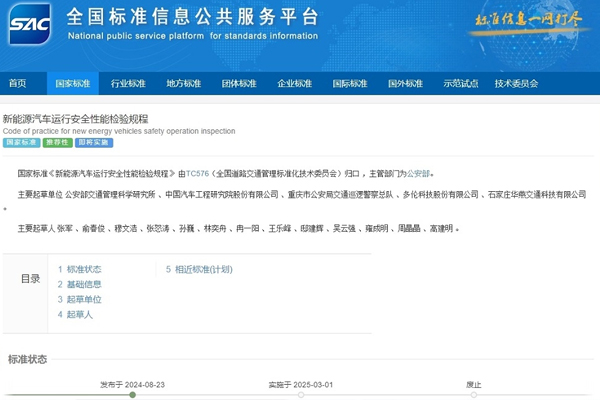Click the green 国家标准 tag
Image resolution: width=600 pixels, height=400 pixels.
[x=20, y=143]
